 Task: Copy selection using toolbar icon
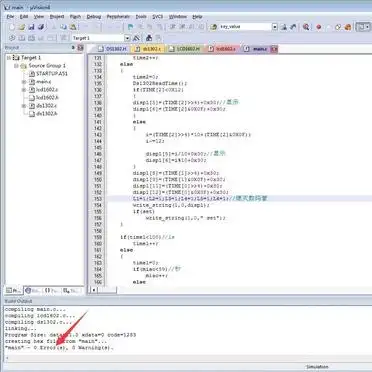[x=63, y=27]
